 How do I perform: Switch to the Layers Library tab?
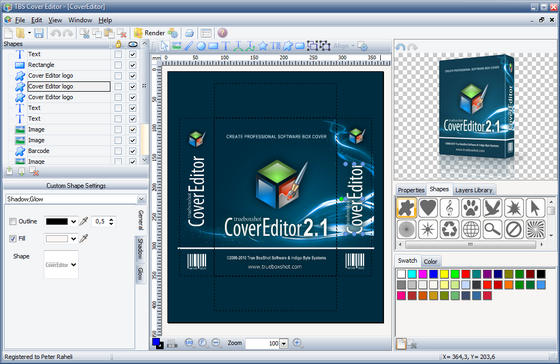(x=474, y=190)
